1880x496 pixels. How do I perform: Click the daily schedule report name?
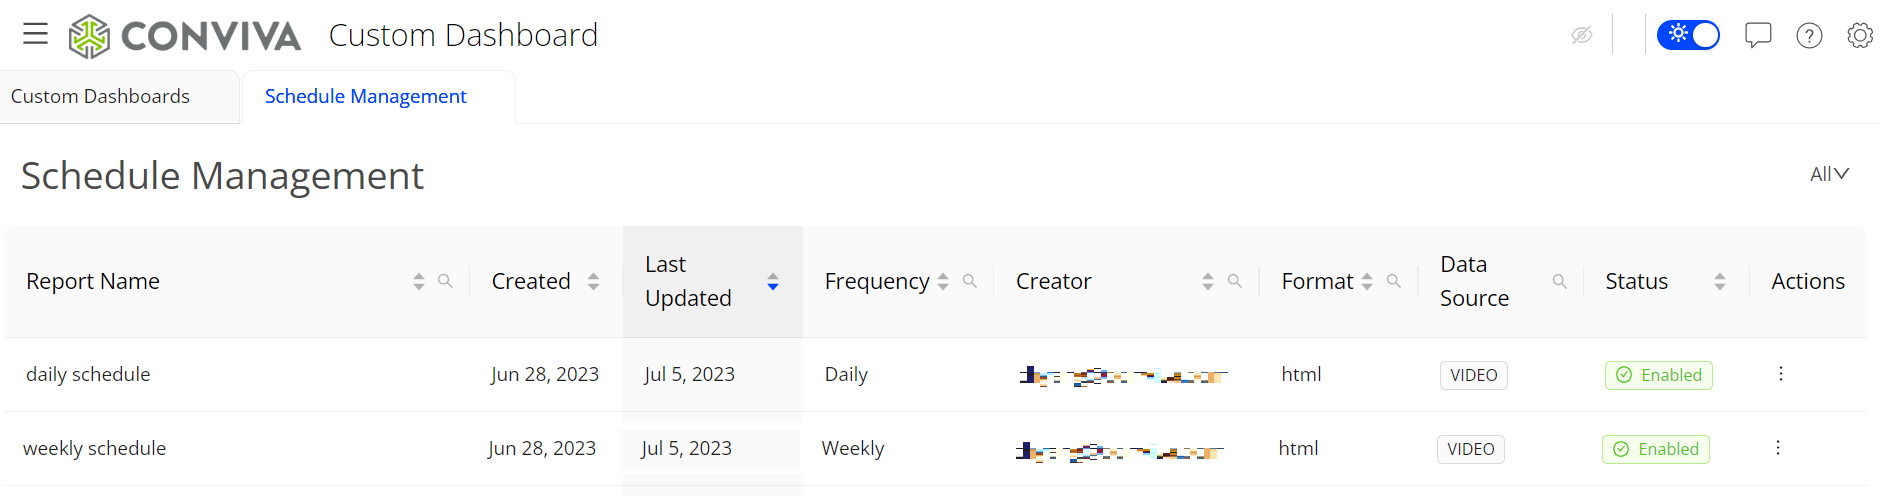point(88,375)
